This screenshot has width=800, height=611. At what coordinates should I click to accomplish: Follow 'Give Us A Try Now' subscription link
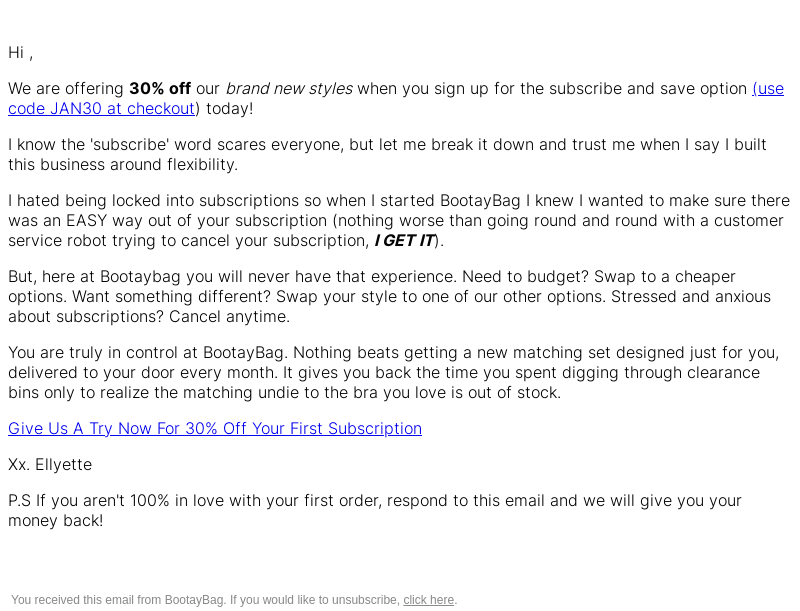pyautogui.click(x=215, y=428)
